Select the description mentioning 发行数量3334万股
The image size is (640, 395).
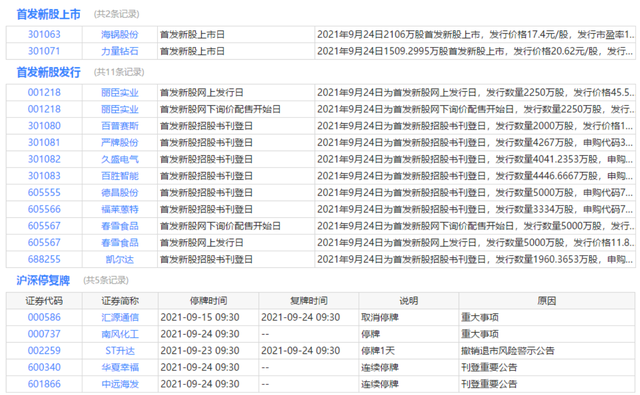[476, 209]
